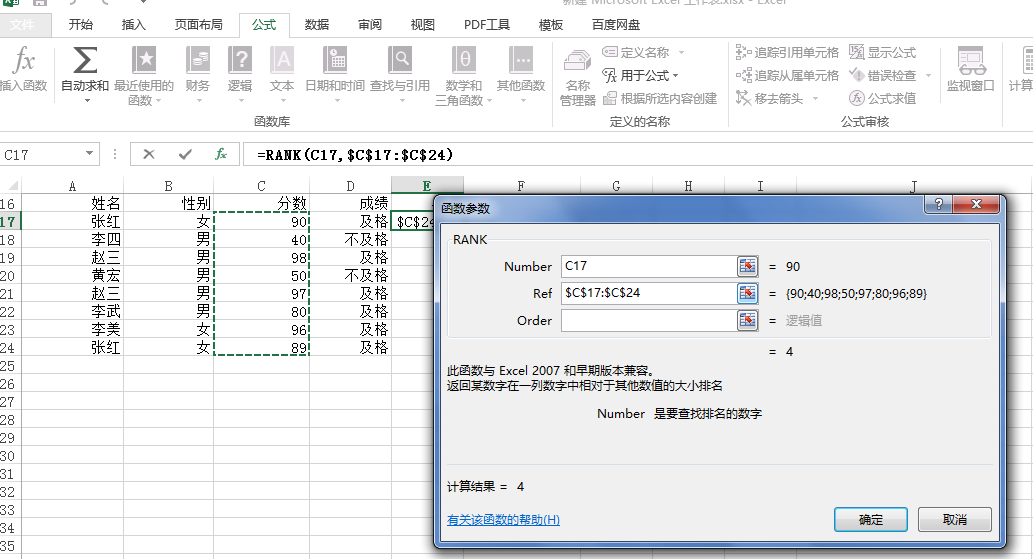1033x559 pixels.
Task: Click score cell with value 98
Action: (x=262, y=258)
